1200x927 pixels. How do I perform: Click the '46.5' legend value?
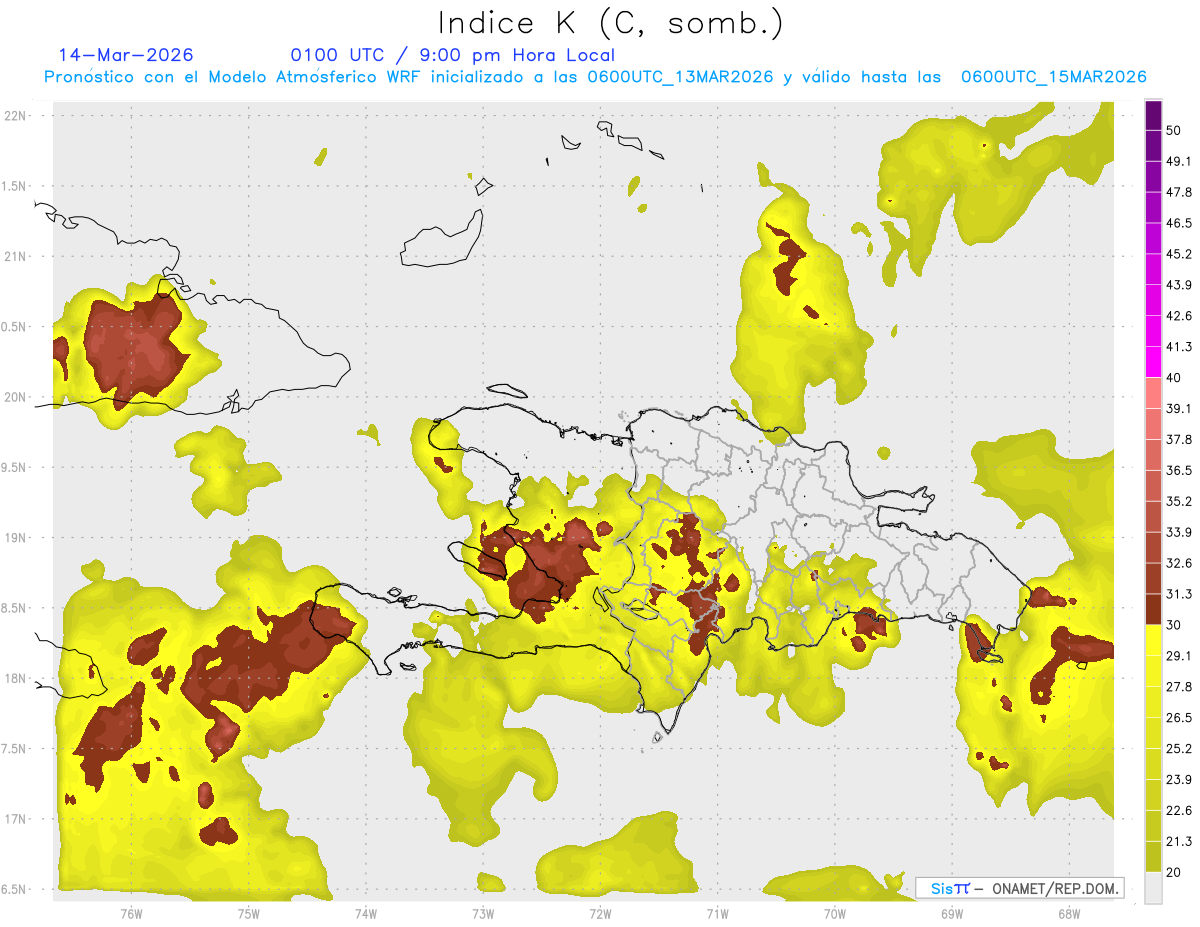[1178, 223]
